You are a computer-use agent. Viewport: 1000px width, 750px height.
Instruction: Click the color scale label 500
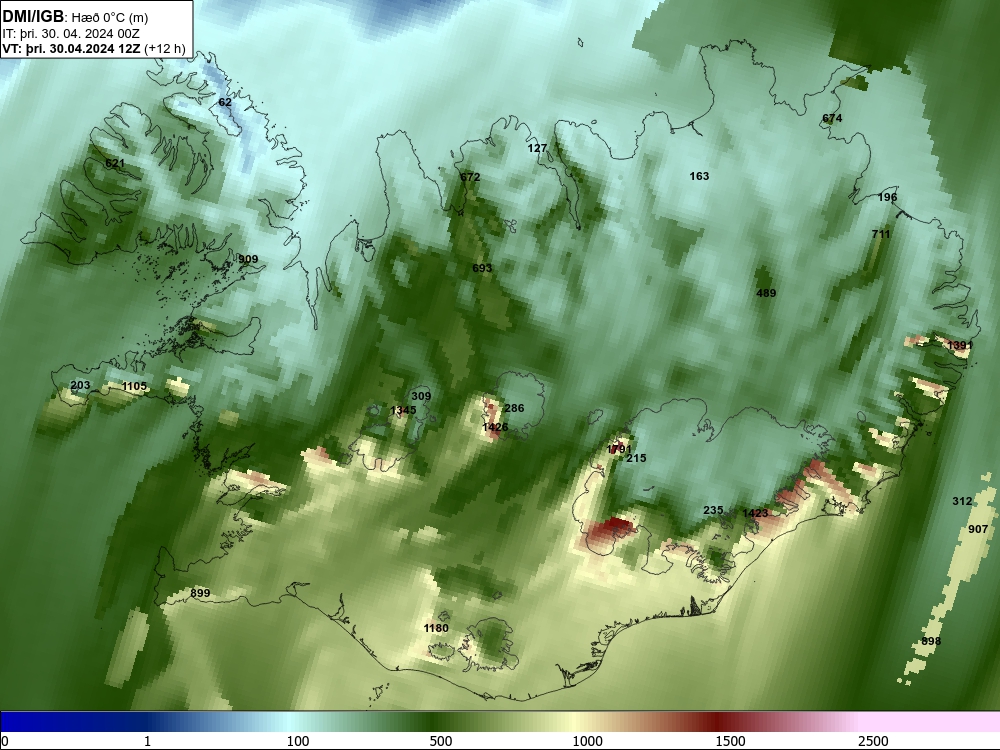point(441,741)
